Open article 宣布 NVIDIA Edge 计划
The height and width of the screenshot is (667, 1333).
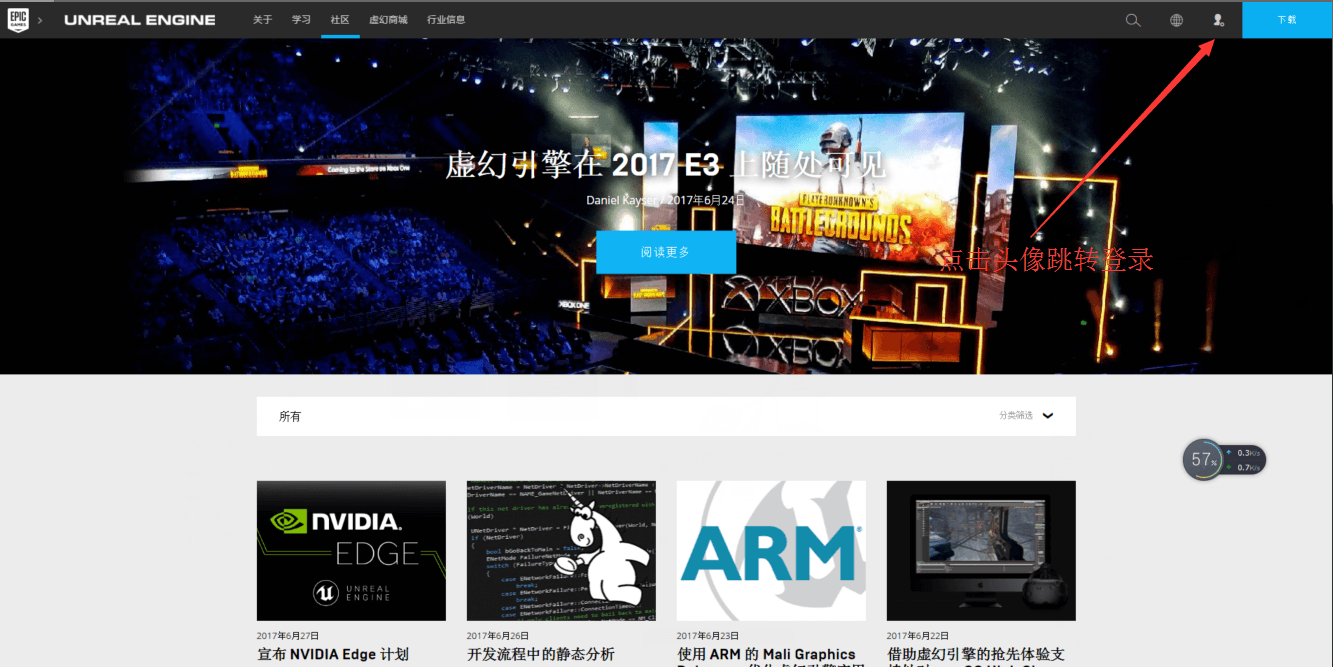coord(333,654)
